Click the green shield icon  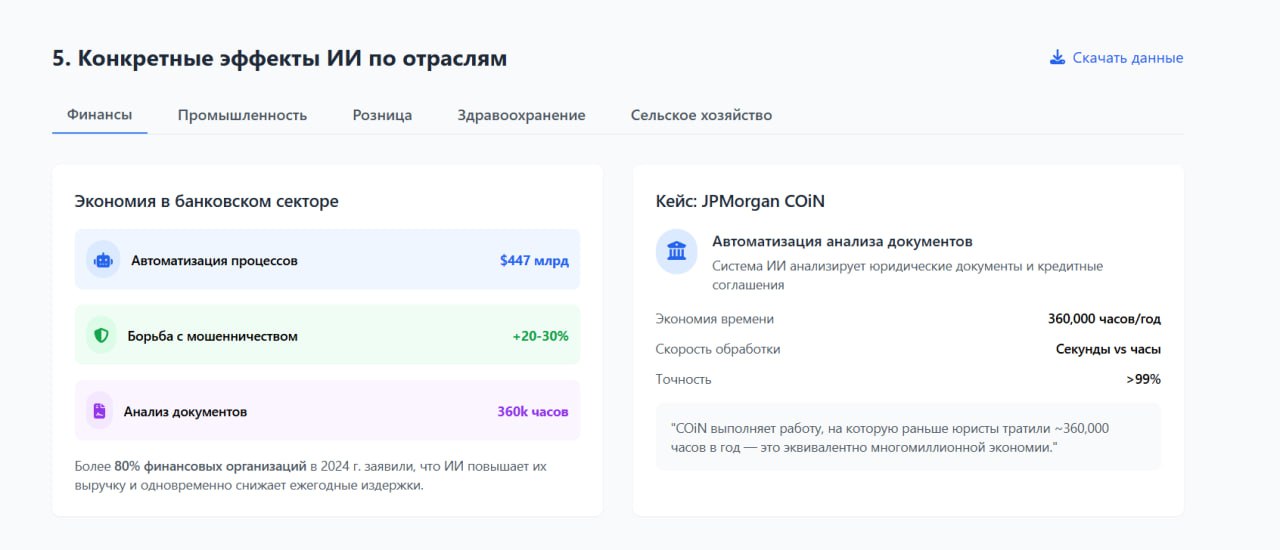(101, 336)
